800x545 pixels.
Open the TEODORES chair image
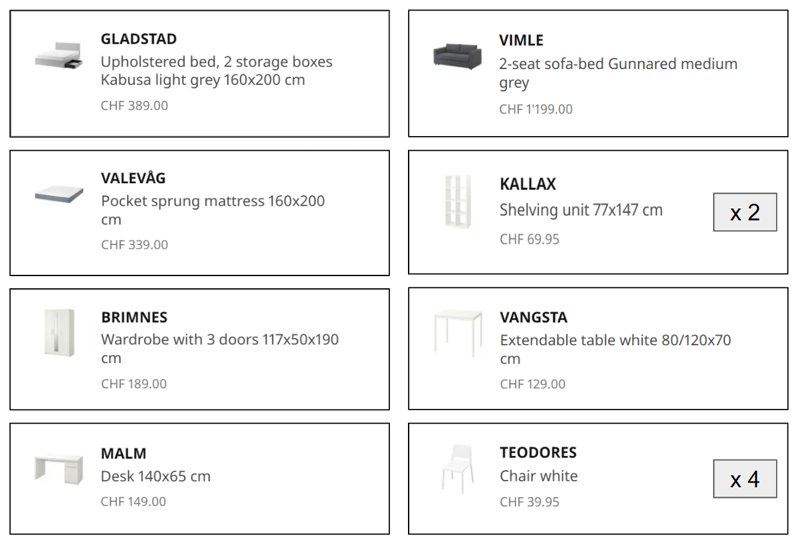pos(458,468)
